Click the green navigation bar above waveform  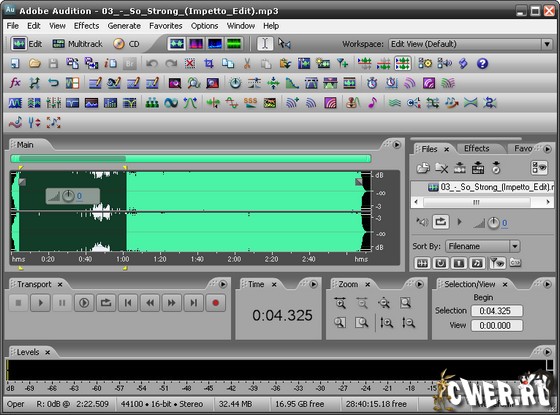[191, 159]
